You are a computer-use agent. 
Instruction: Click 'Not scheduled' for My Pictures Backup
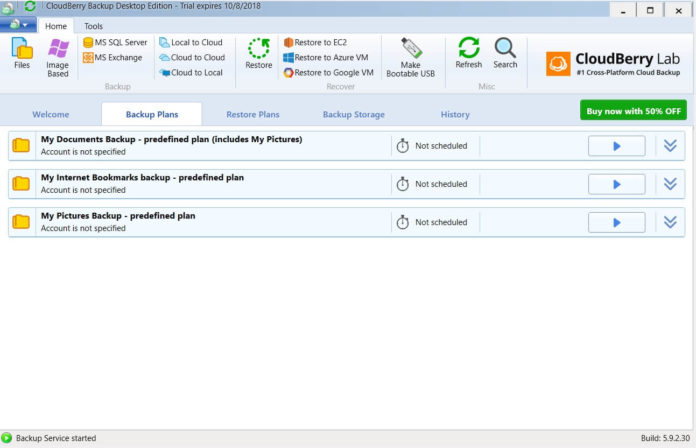click(441, 222)
